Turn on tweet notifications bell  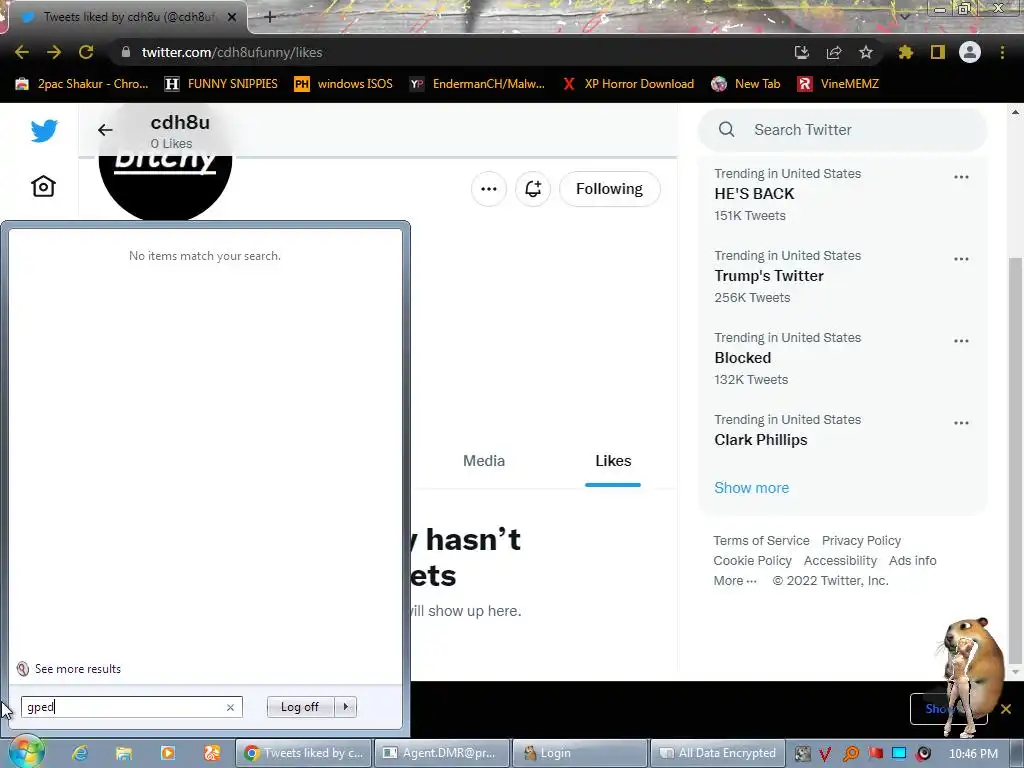pos(533,189)
